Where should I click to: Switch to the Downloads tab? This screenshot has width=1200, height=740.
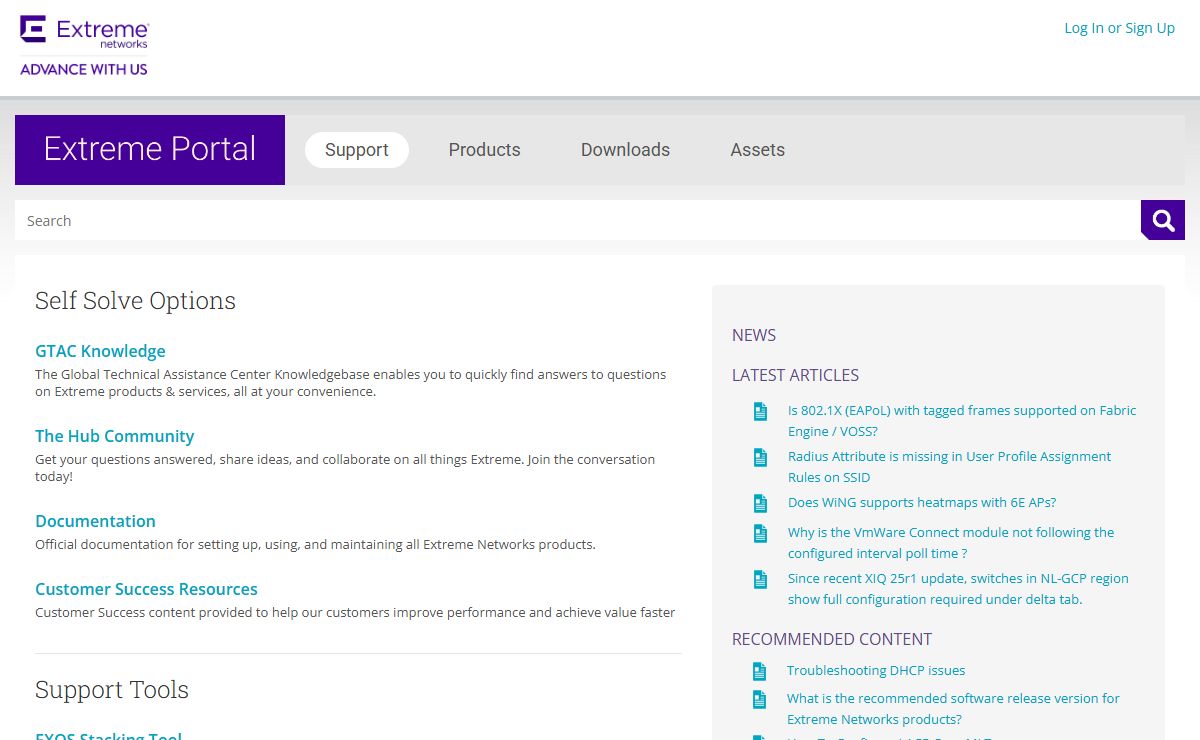point(626,150)
